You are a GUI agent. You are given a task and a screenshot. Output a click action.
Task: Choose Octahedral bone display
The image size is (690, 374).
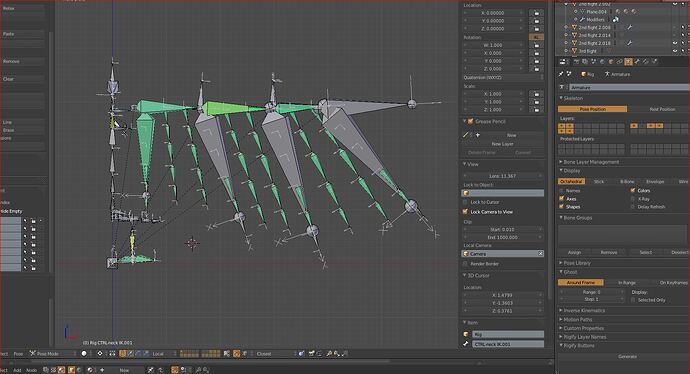coord(571,181)
